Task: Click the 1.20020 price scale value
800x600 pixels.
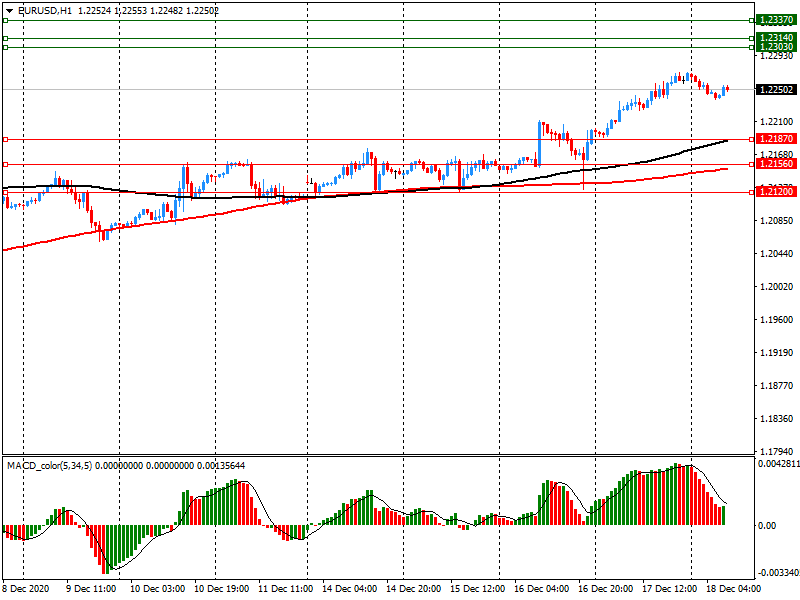Action: coord(777,287)
